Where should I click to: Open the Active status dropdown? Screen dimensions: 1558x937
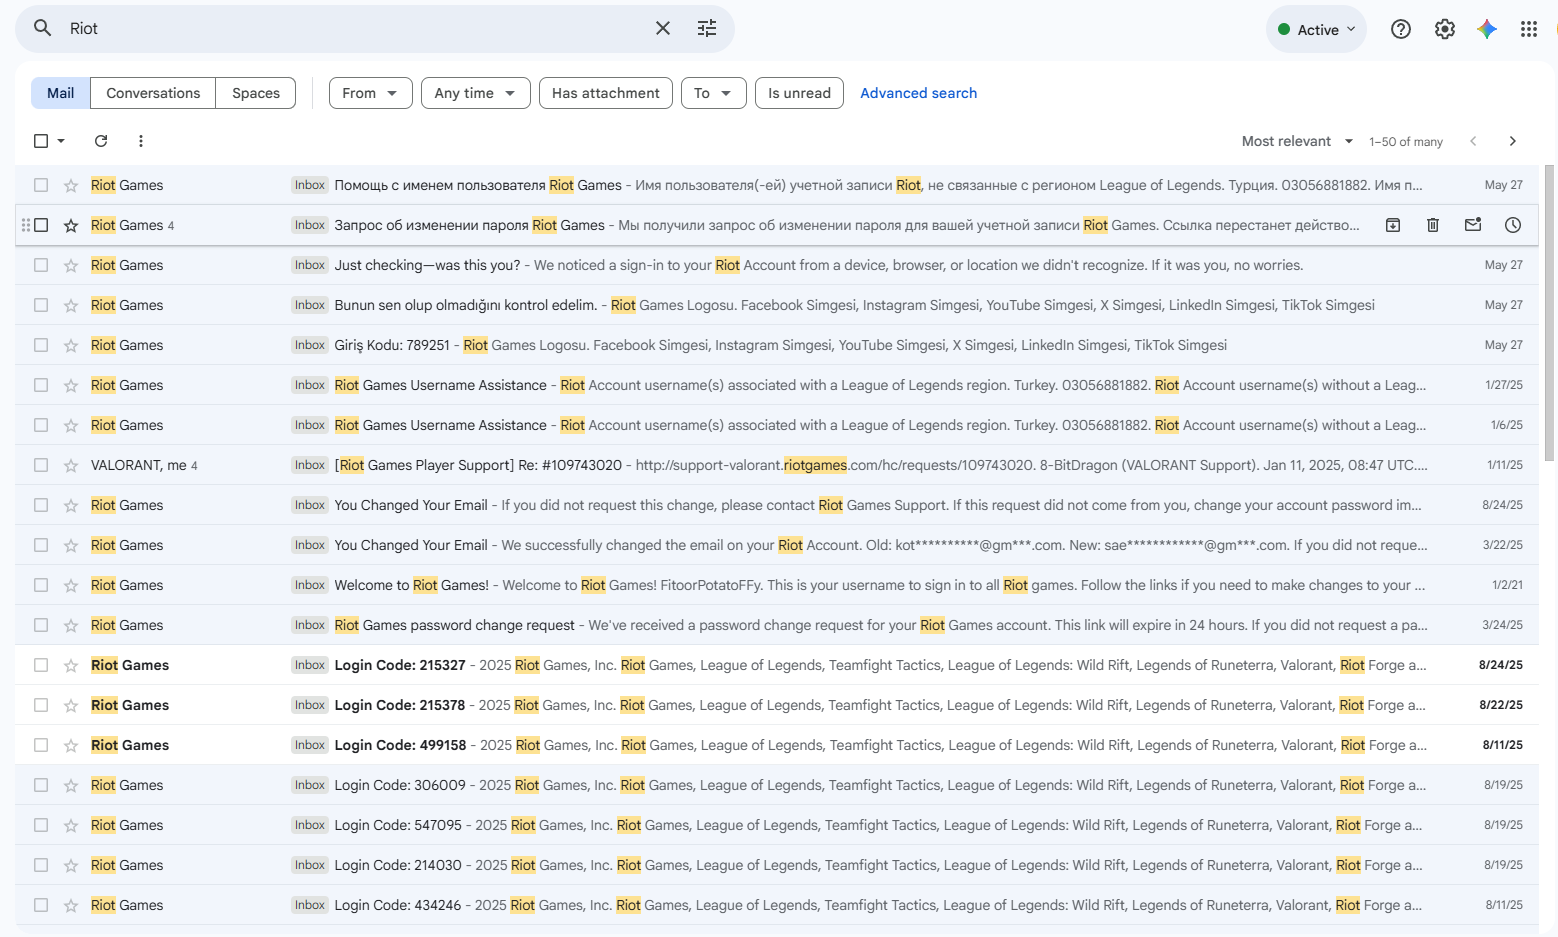tap(1316, 29)
